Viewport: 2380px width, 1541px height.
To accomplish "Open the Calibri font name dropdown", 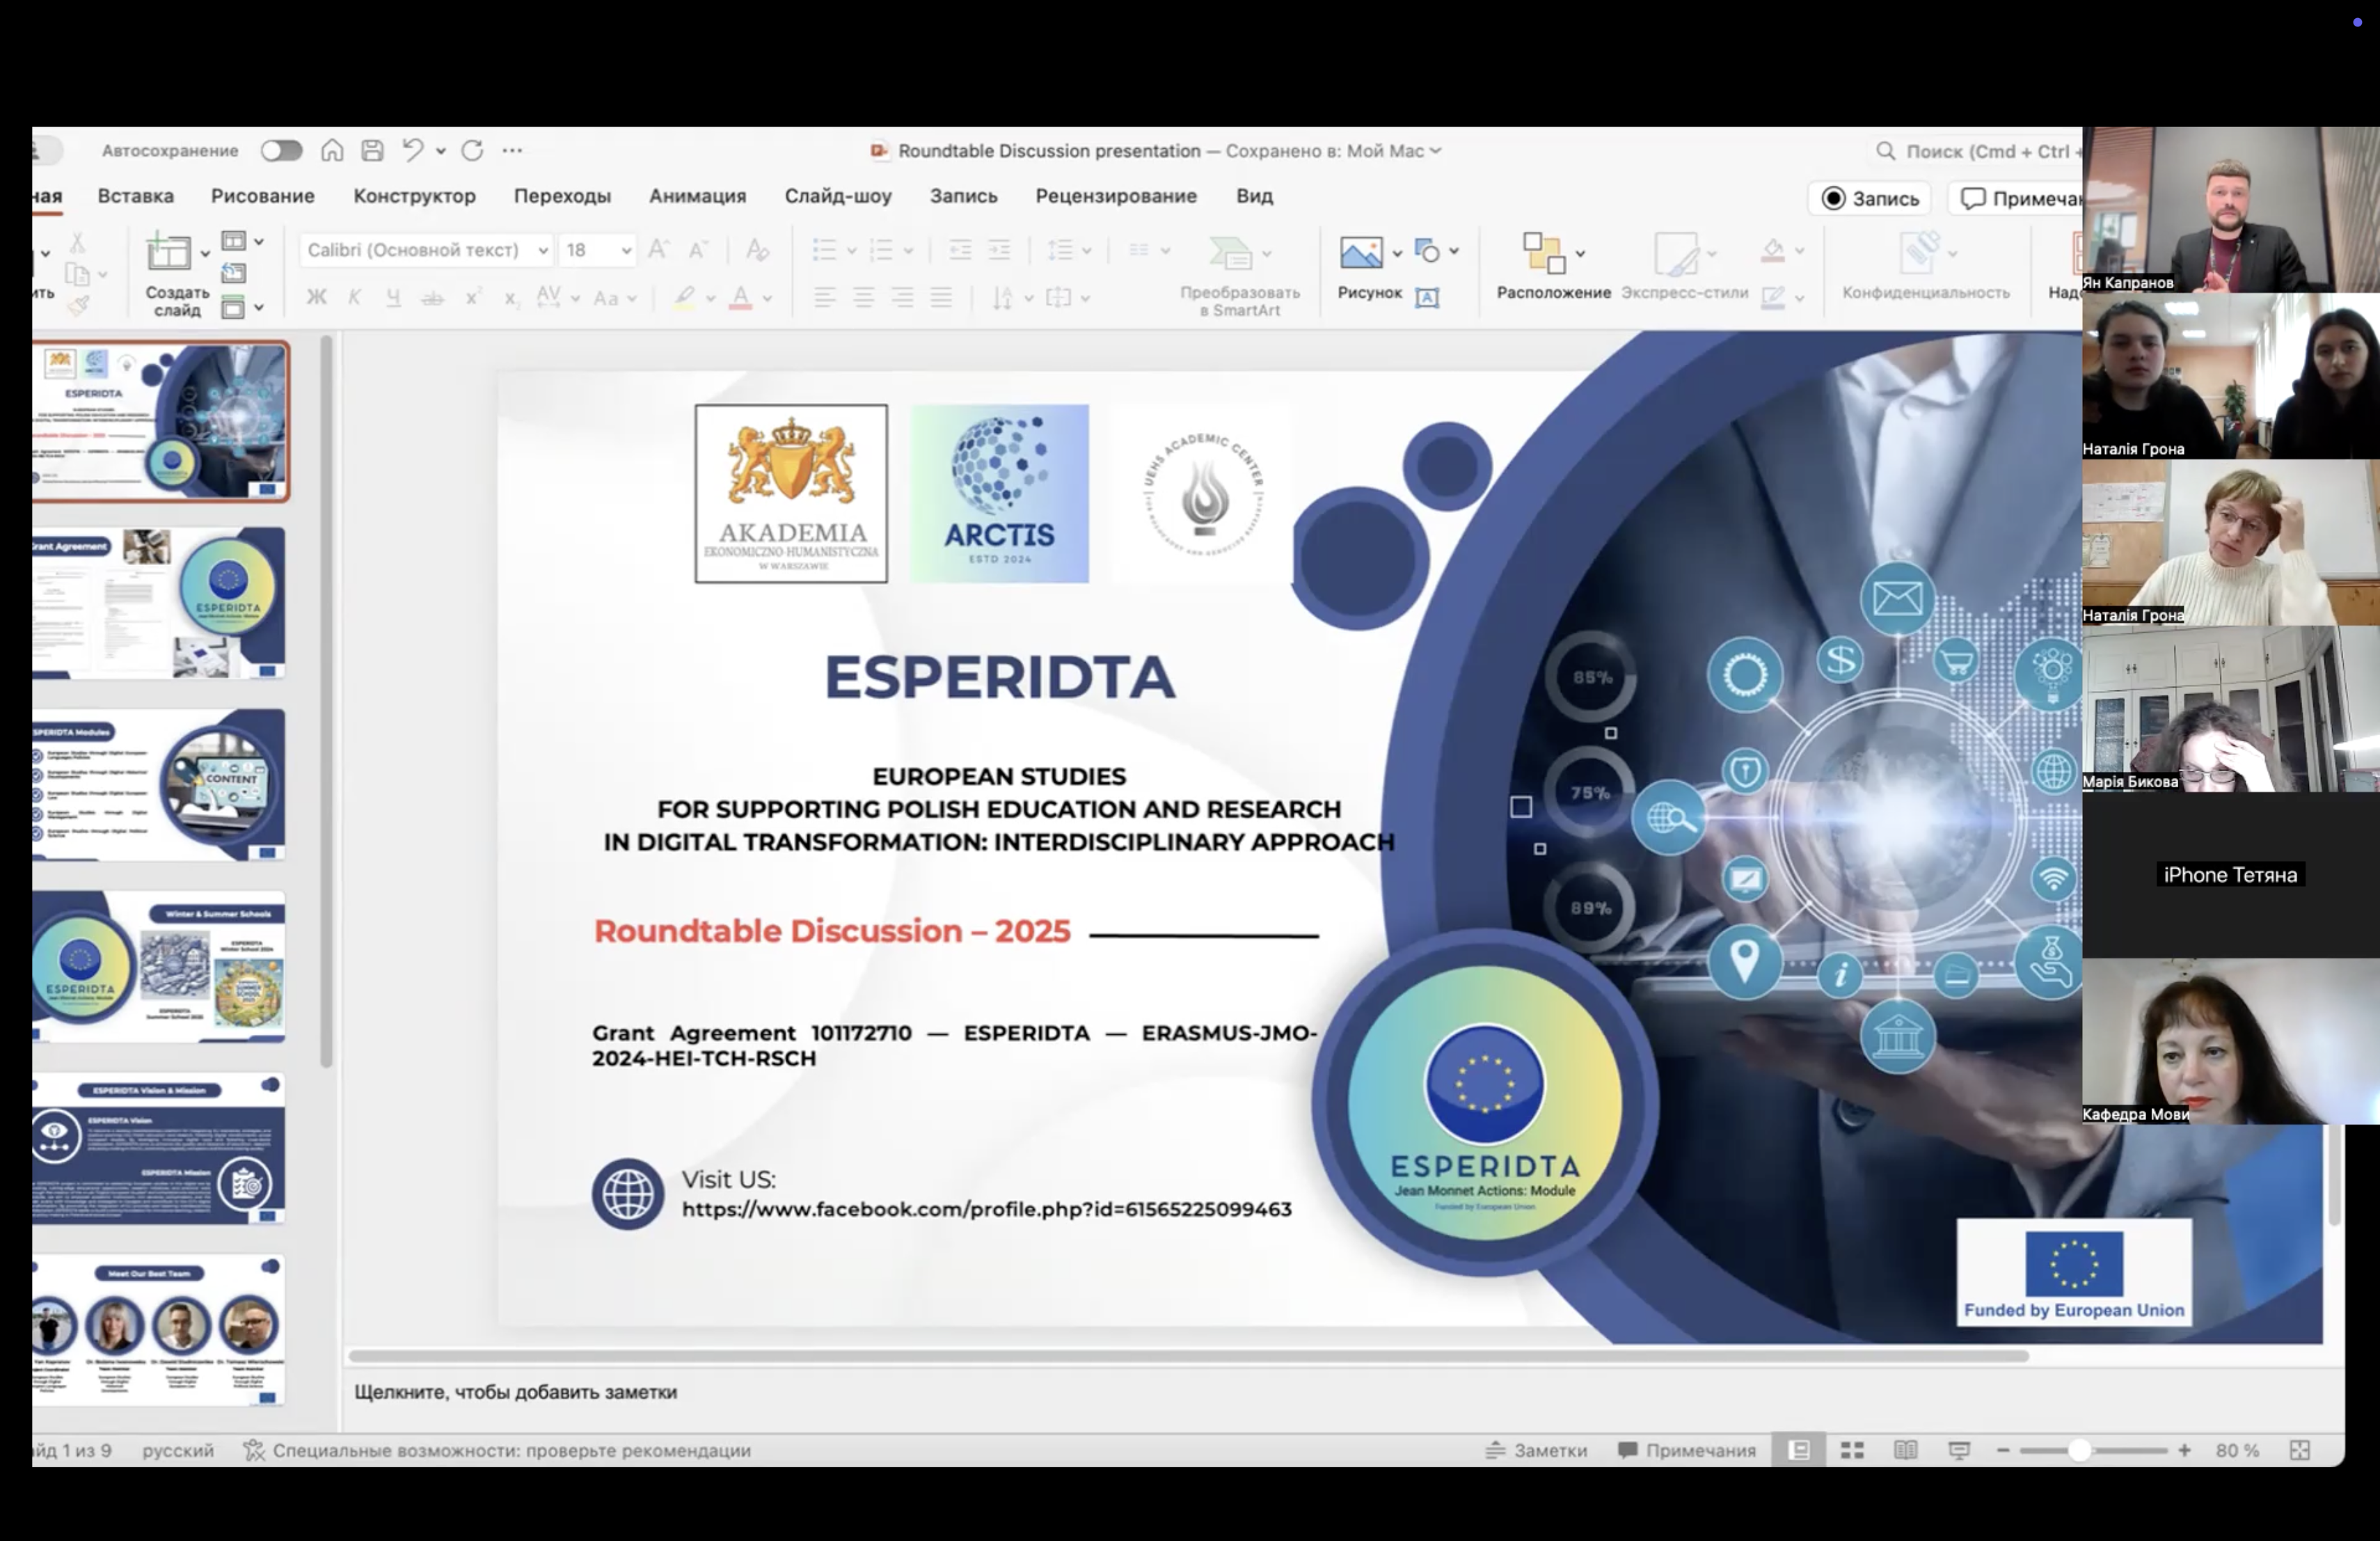I will pos(543,250).
